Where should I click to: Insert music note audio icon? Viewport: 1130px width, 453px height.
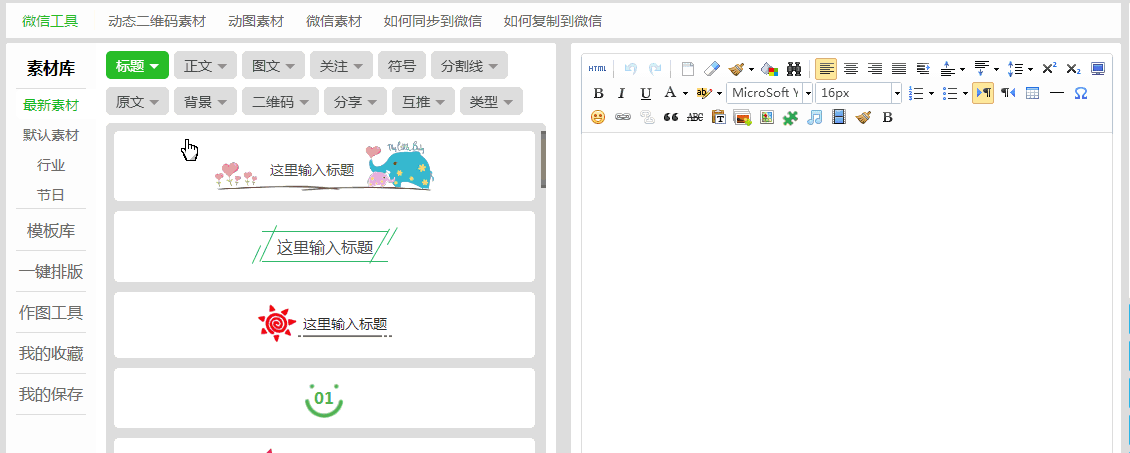[x=814, y=117]
